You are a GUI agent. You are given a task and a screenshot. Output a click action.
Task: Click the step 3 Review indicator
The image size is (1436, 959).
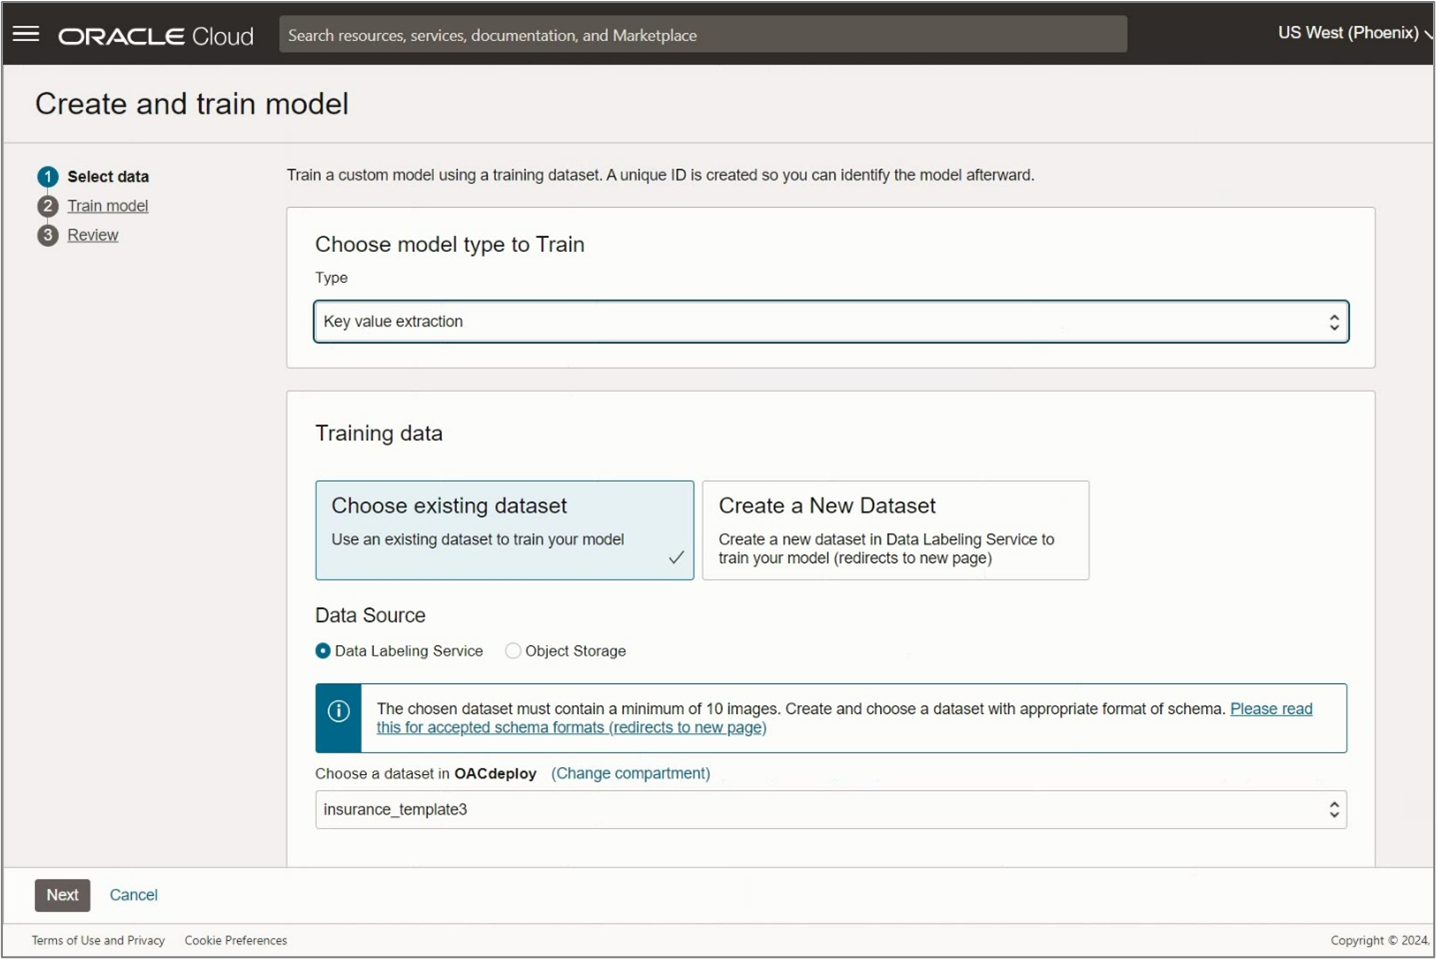click(47, 235)
